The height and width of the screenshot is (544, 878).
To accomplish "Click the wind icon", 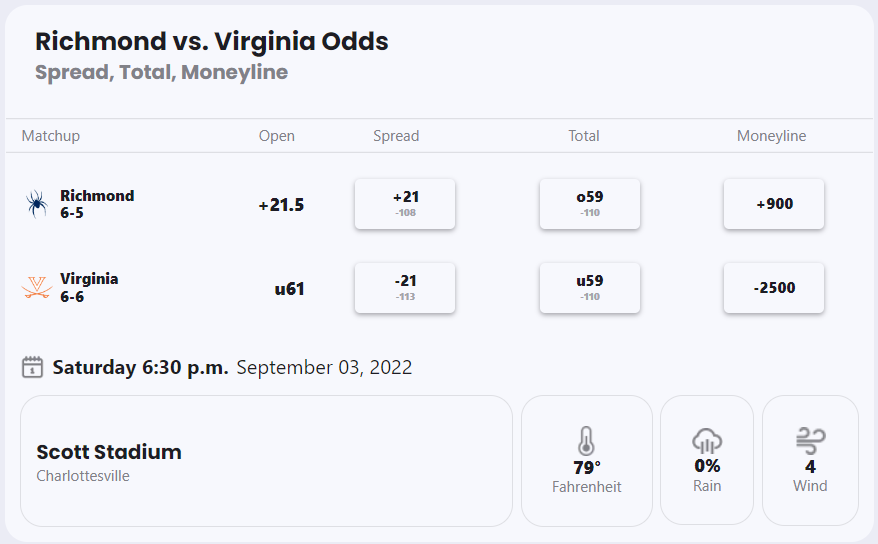I will (x=810, y=440).
